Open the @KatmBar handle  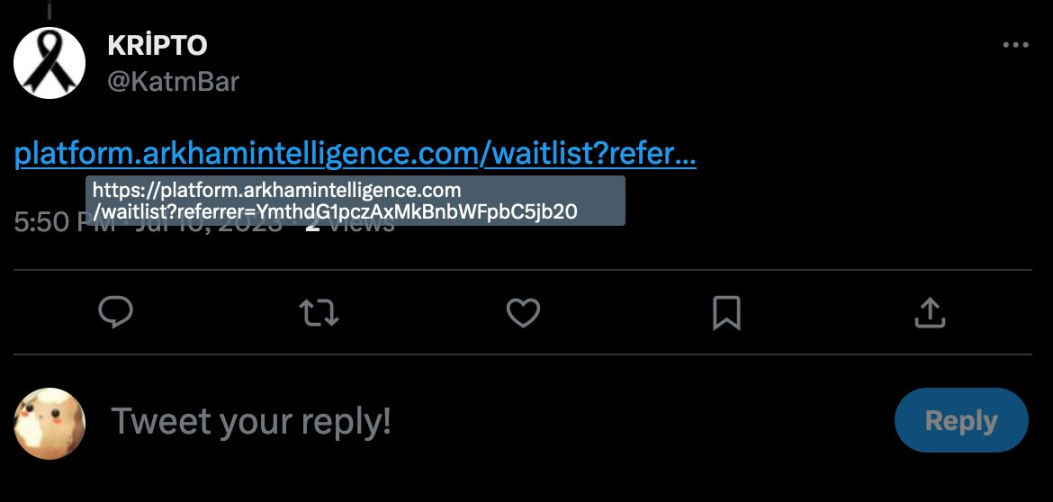coord(173,81)
